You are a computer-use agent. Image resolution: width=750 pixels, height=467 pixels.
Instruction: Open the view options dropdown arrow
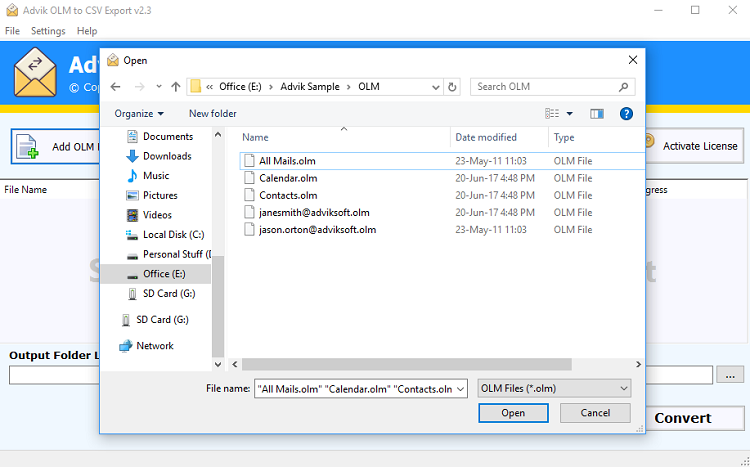tap(570, 114)
